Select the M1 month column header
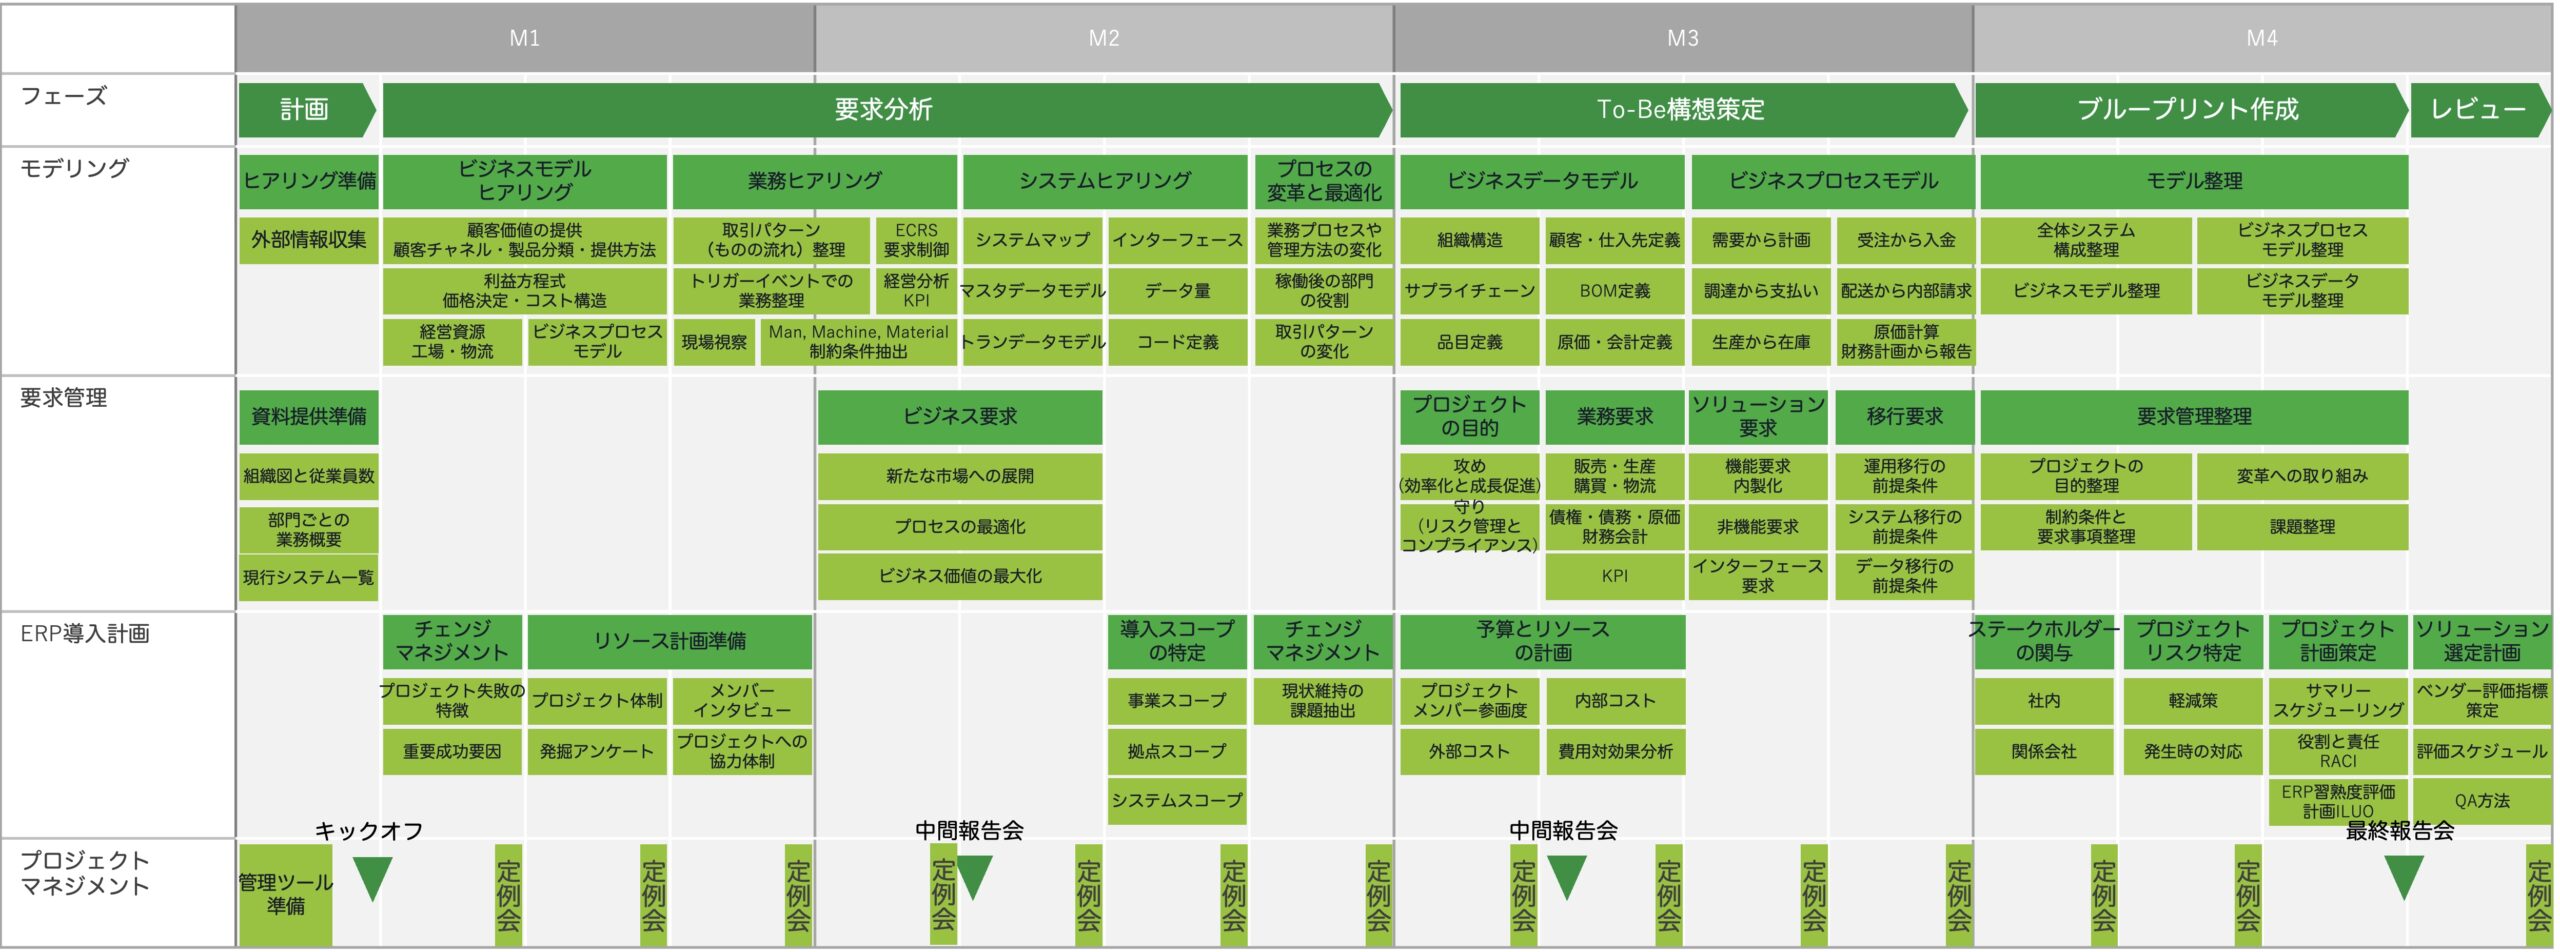Screen dimensions: 2560x952 click(x=525, y=38)
